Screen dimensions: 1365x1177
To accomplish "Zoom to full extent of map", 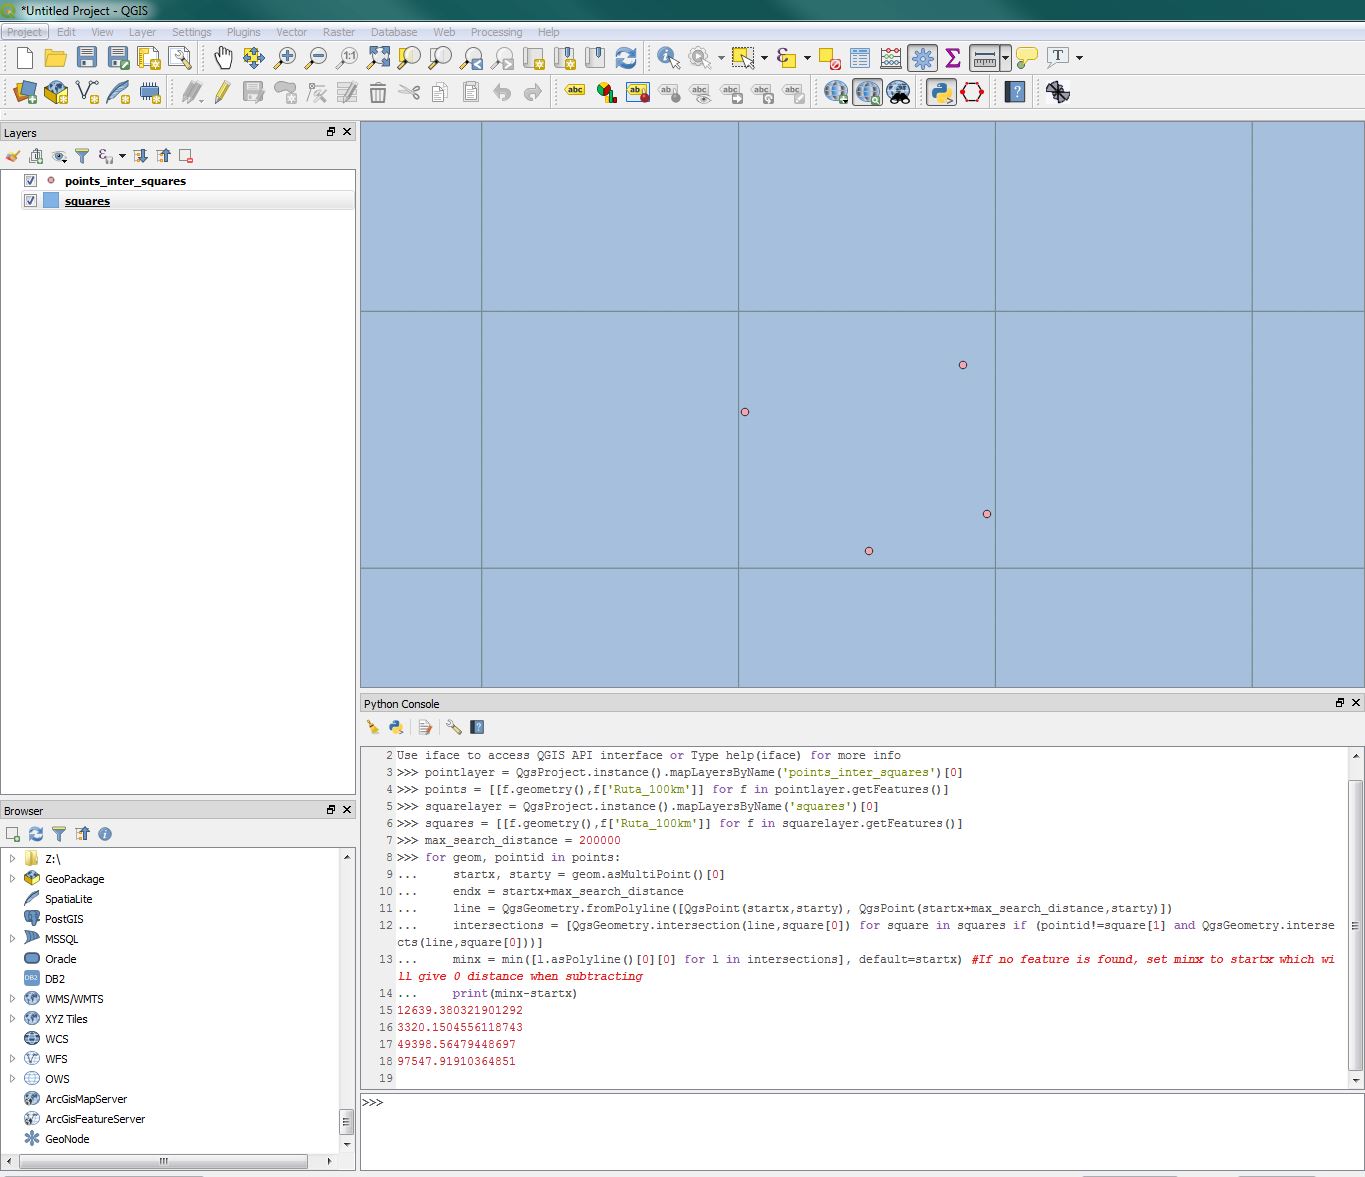I will (x=378, y=57).
